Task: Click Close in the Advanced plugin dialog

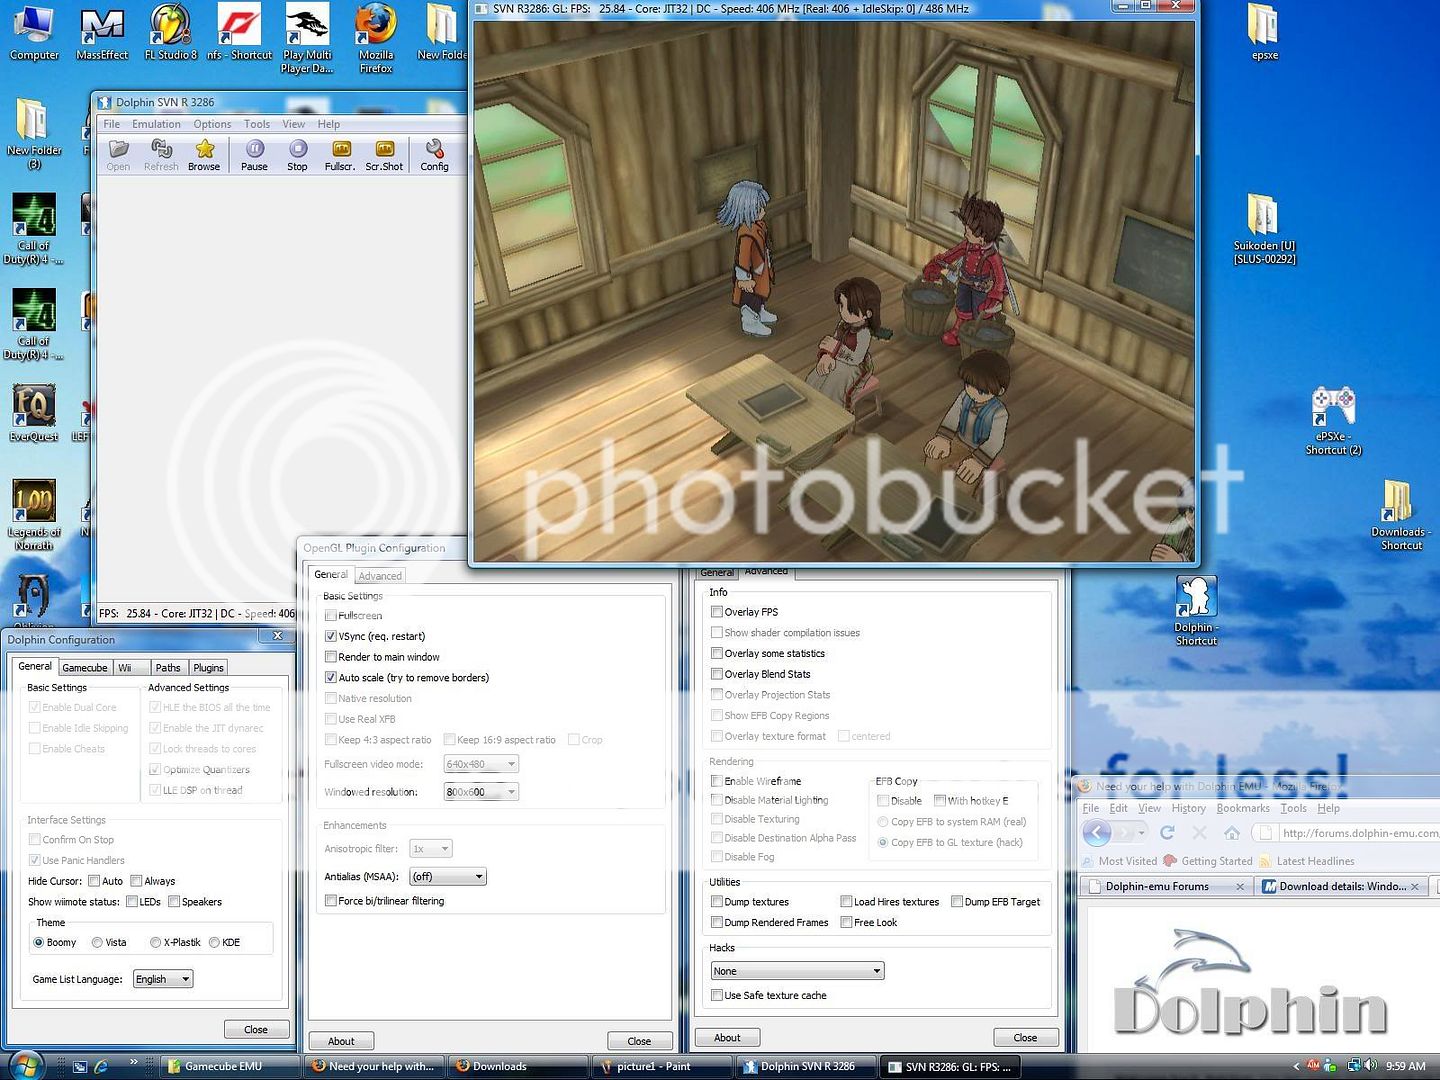Action: (x=1025, y=1037)
